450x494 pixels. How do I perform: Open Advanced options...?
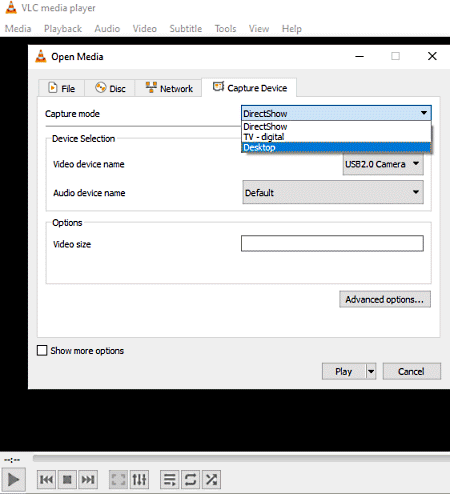(385, 299)
